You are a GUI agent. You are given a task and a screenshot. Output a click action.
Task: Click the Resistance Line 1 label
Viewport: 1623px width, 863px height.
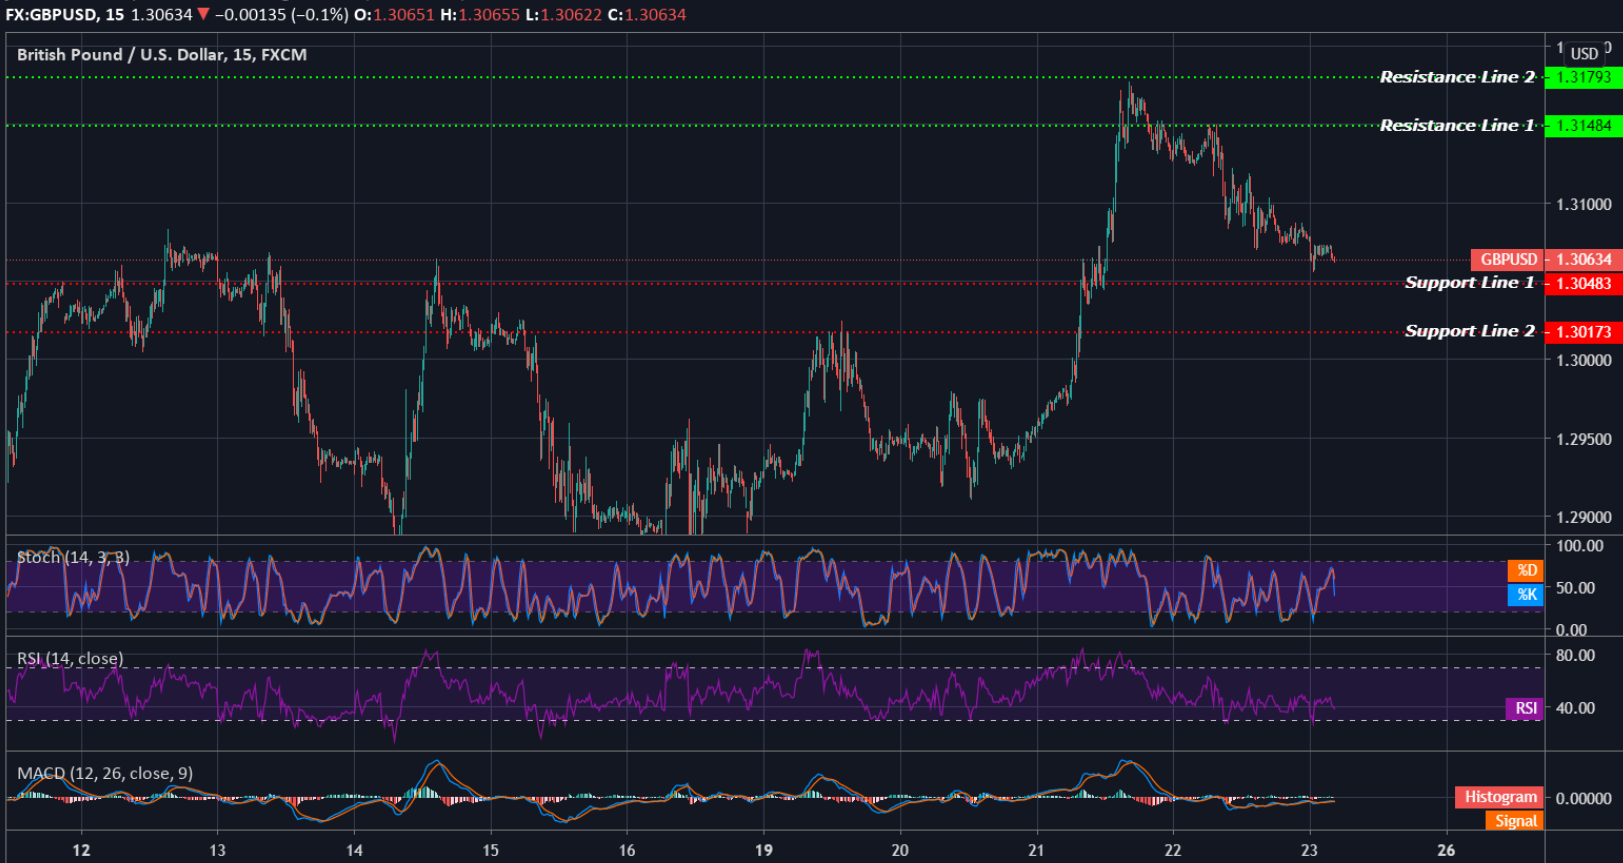pyautogui.click(x=1457, y=125)
